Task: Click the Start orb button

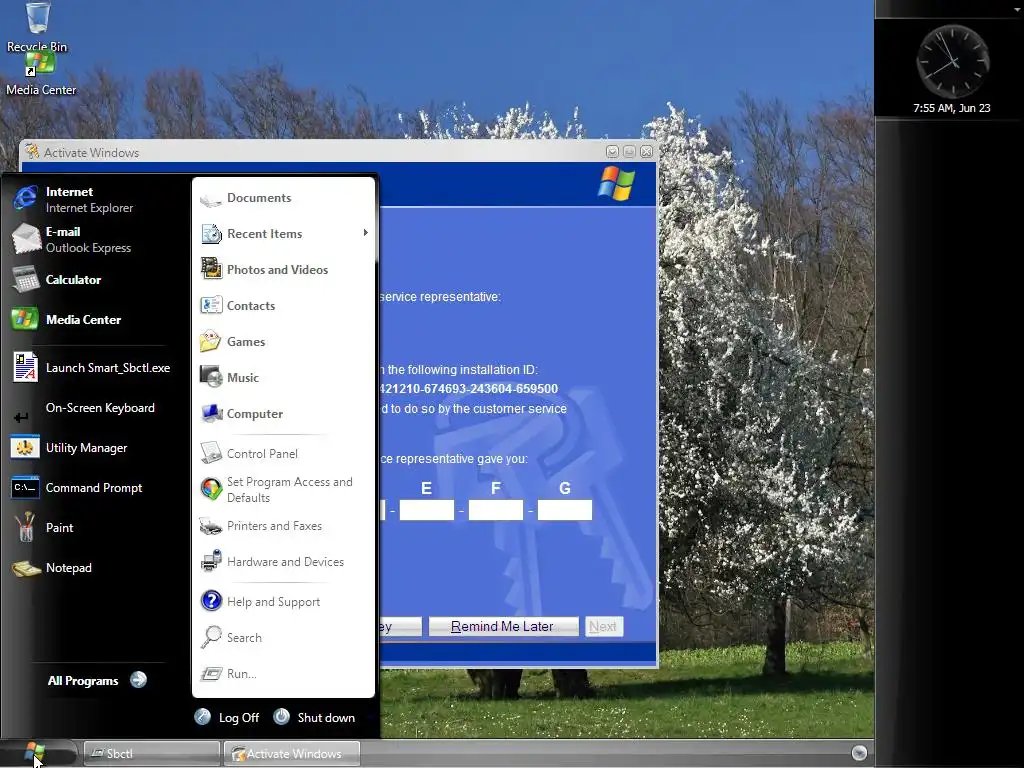Action: click(x=35, y=753)
